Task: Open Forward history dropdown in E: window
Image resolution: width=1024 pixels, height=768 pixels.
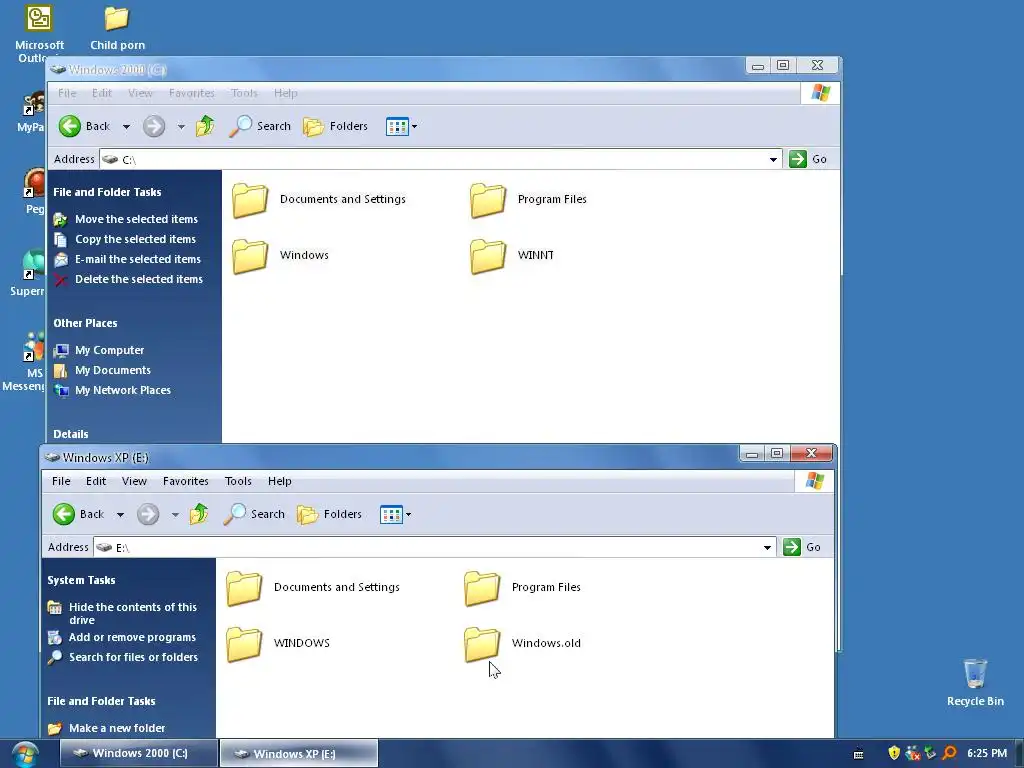Action: pos(175,515)
